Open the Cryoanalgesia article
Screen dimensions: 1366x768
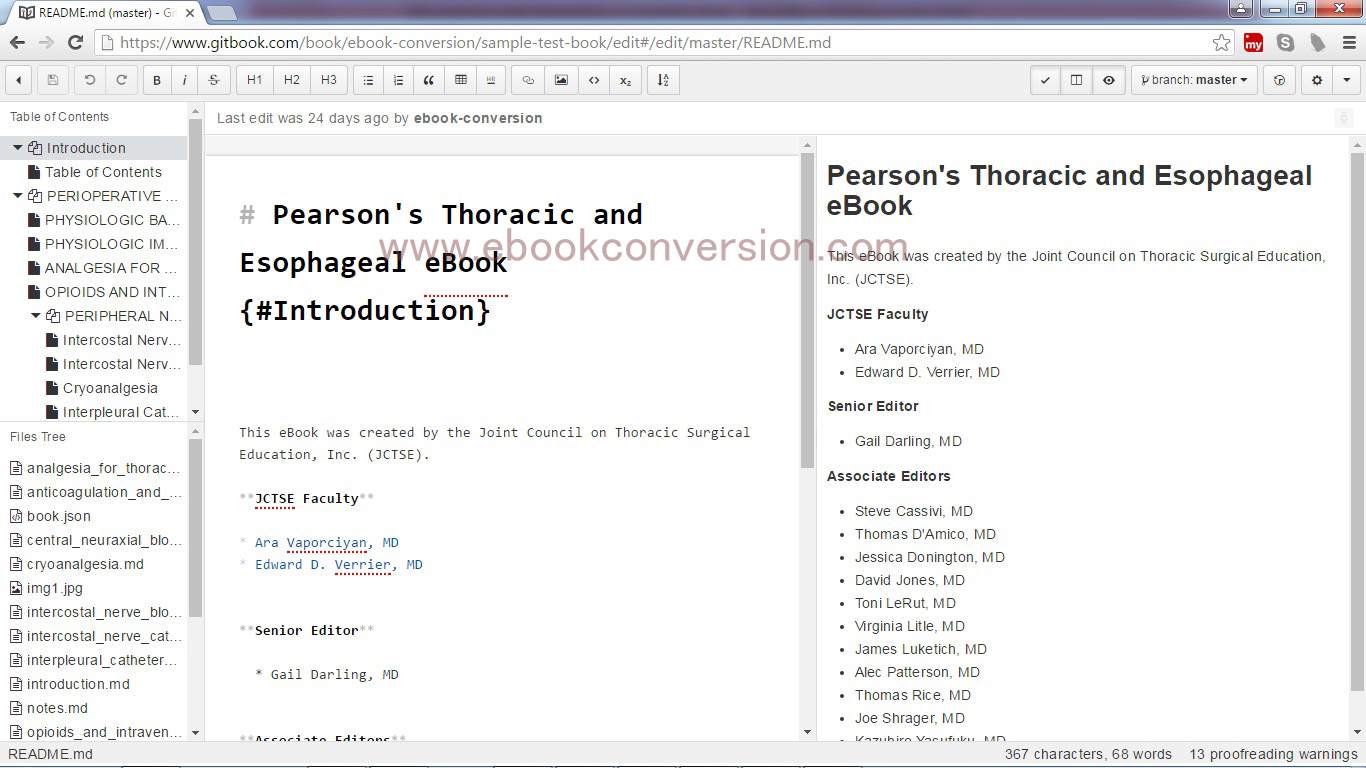click(110, 388)
